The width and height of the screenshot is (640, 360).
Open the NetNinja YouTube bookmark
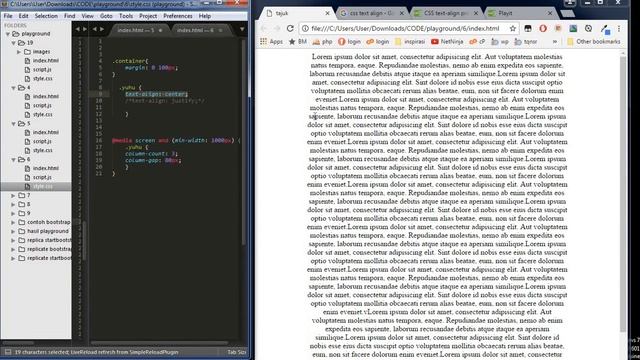447,42
